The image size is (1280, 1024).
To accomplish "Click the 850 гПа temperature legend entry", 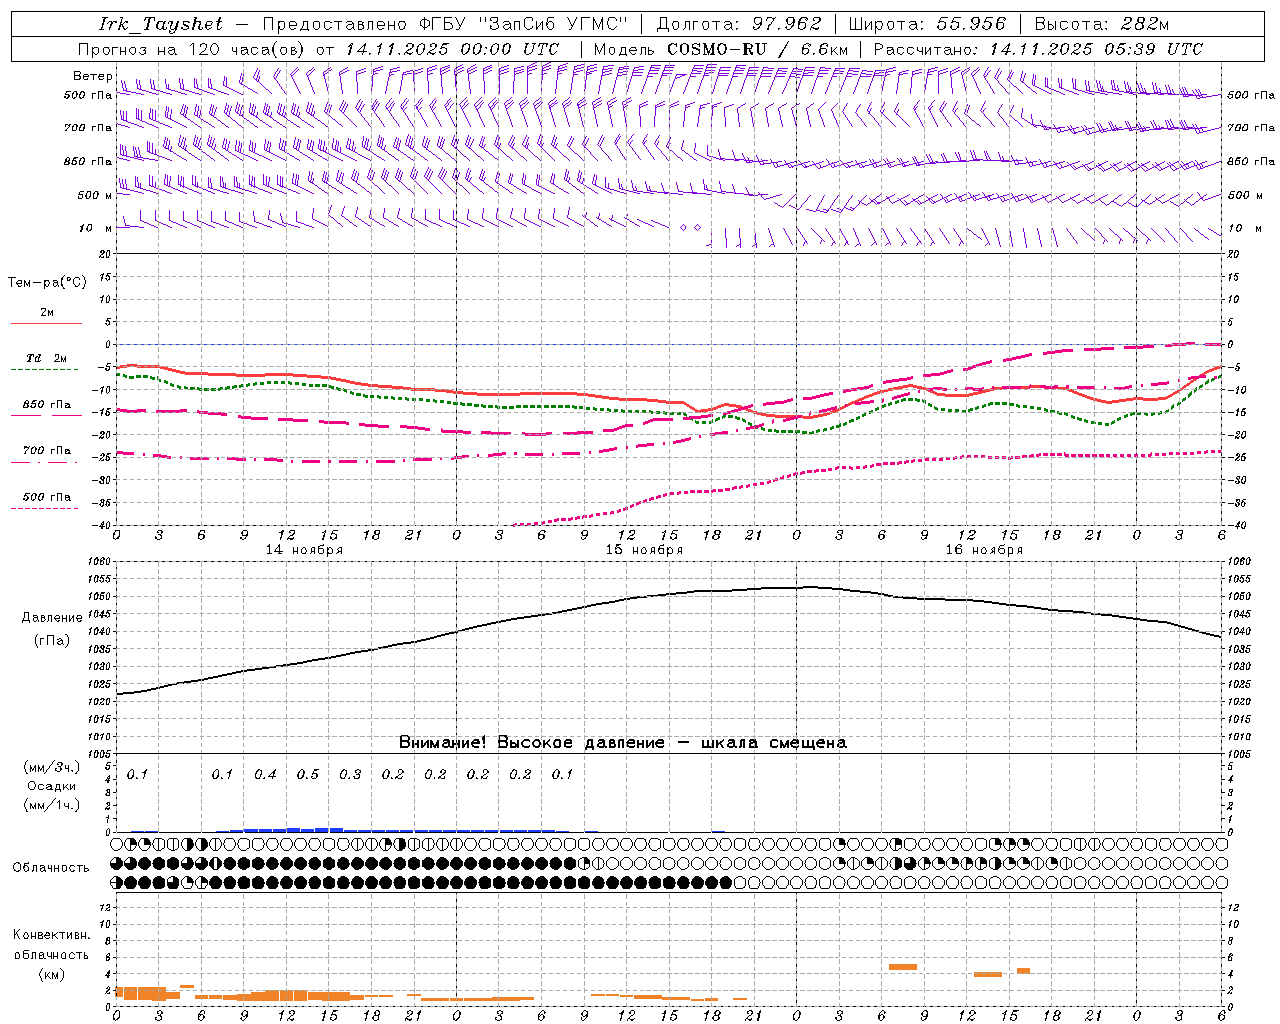I will click(x=46, y=405).
